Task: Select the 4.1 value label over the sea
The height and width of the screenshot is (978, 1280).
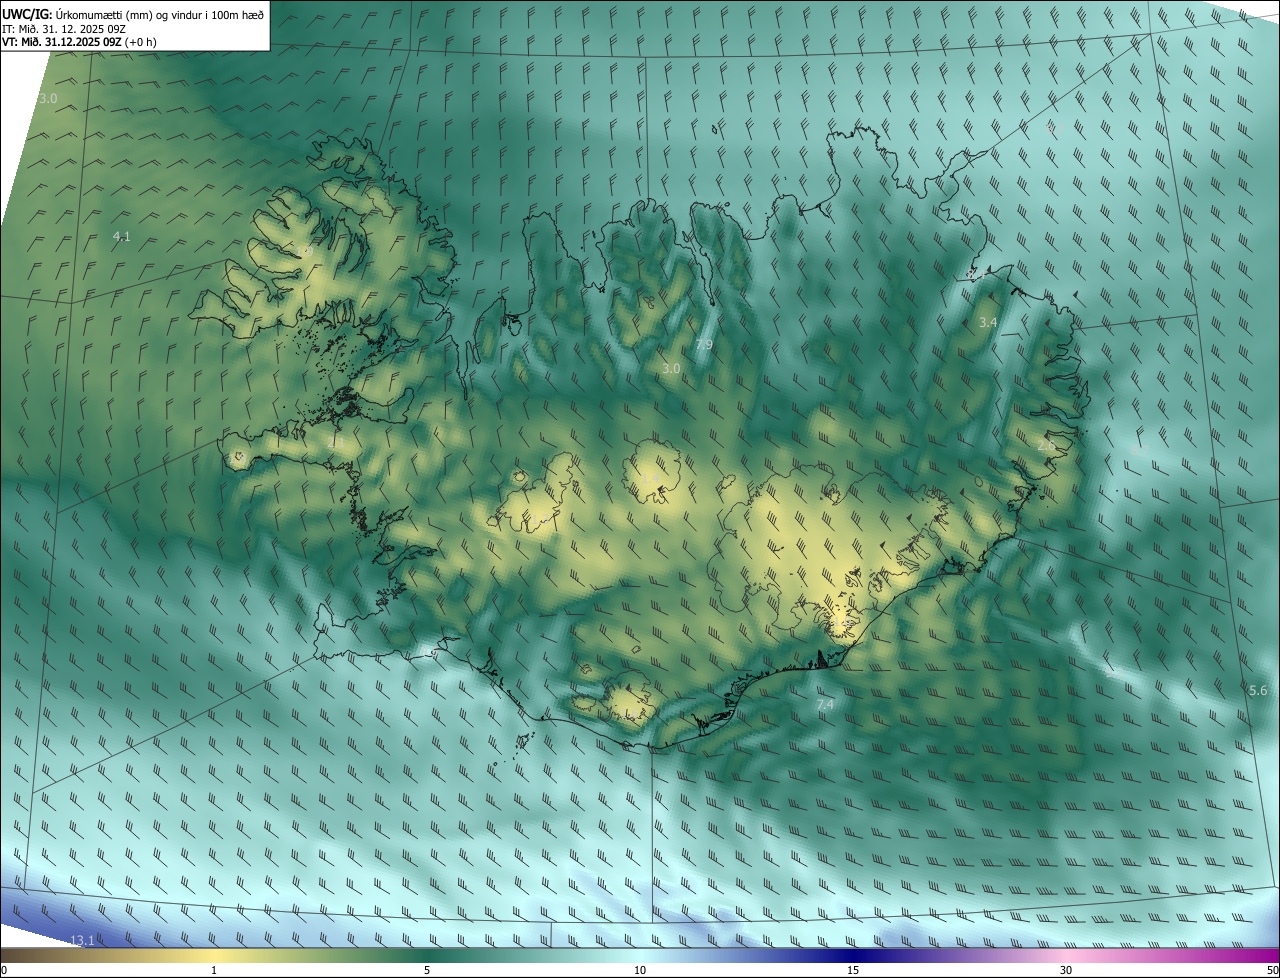Action: click(x=122, y=237)
